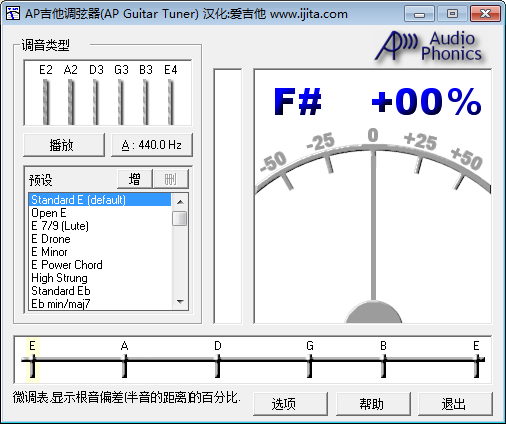The width and height of the screenshot is (506, 424).
Task: Select the E 7/9 (Lute) preset
Action: [x=100, y=226]
